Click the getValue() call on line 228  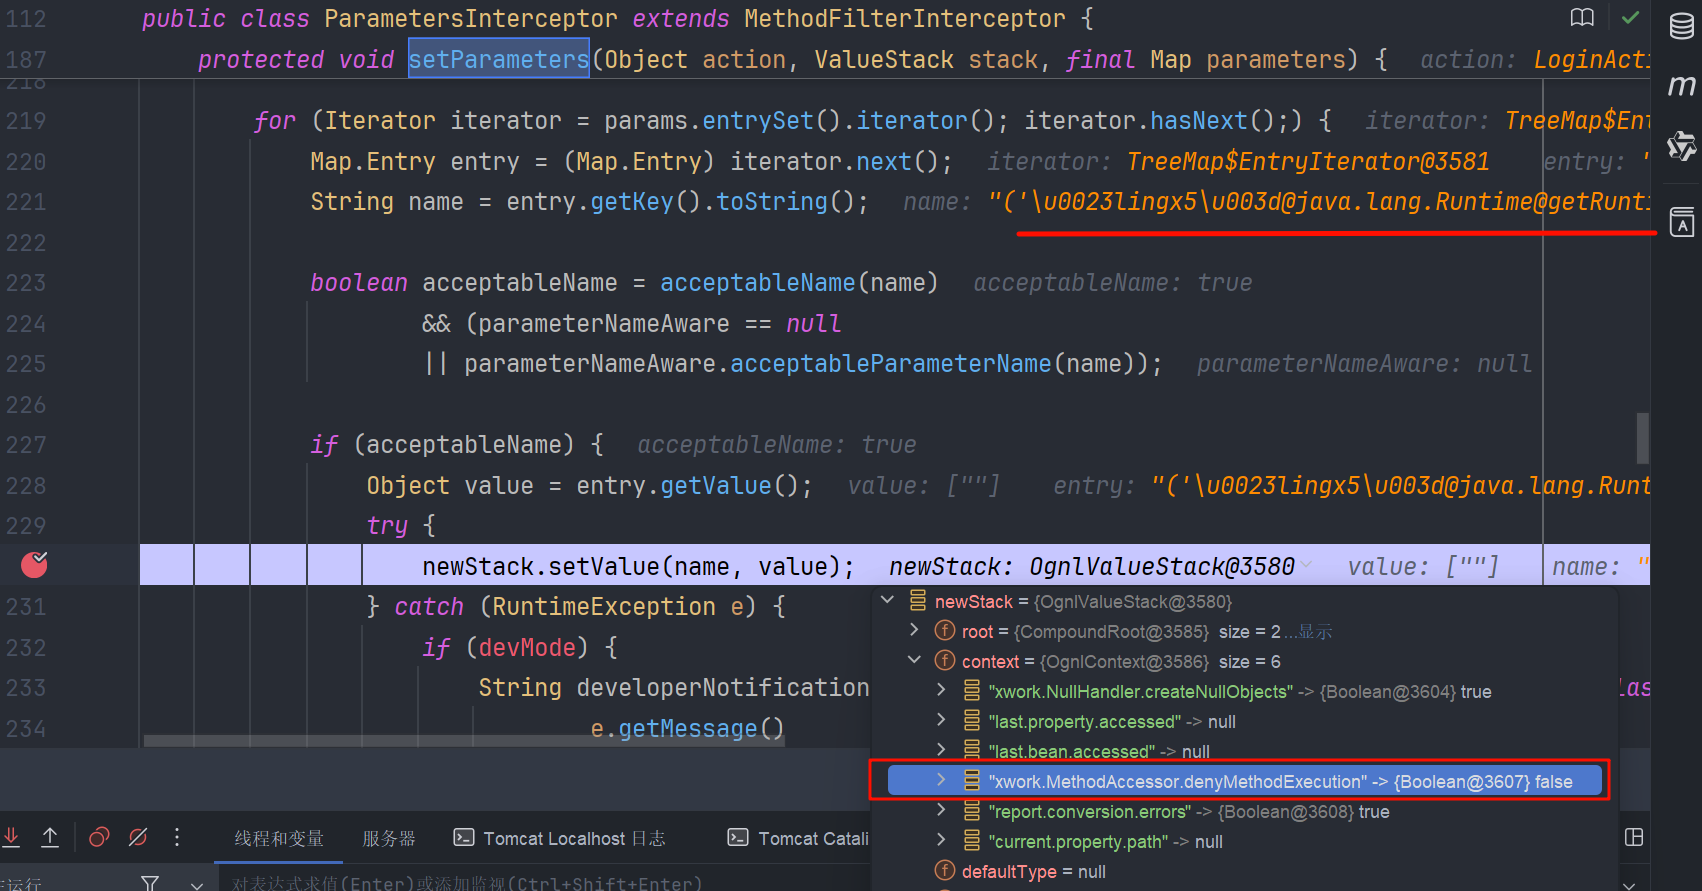coord(729,486)
